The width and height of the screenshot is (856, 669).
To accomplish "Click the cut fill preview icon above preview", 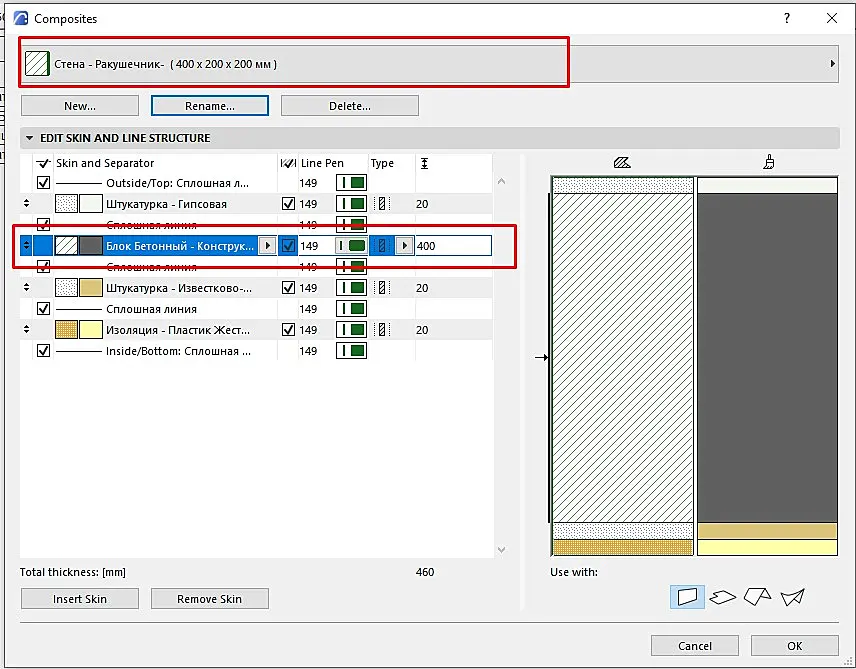I will tap(622, 162).
